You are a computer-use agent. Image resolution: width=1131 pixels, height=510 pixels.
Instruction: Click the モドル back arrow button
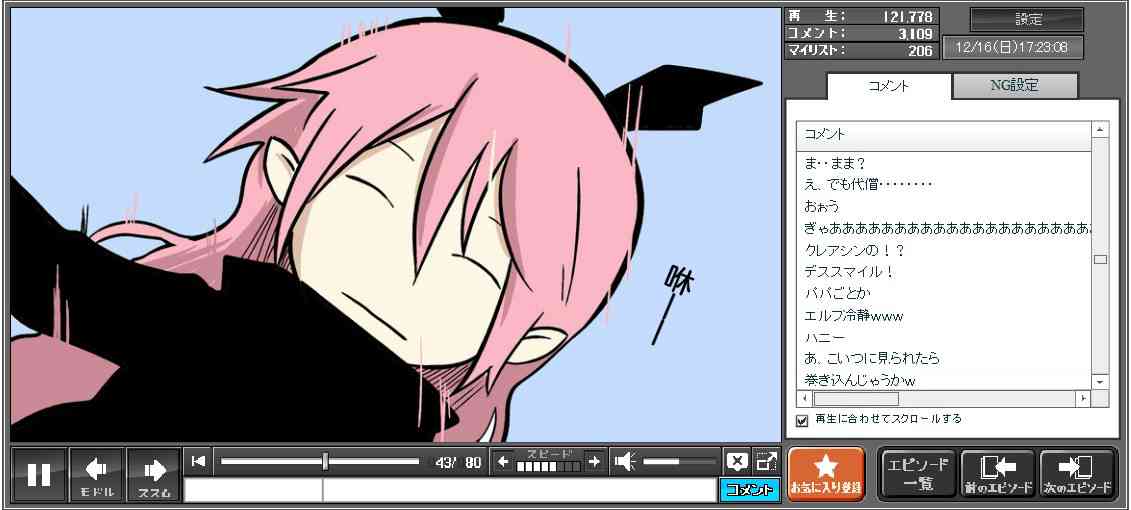click(97, 474)
